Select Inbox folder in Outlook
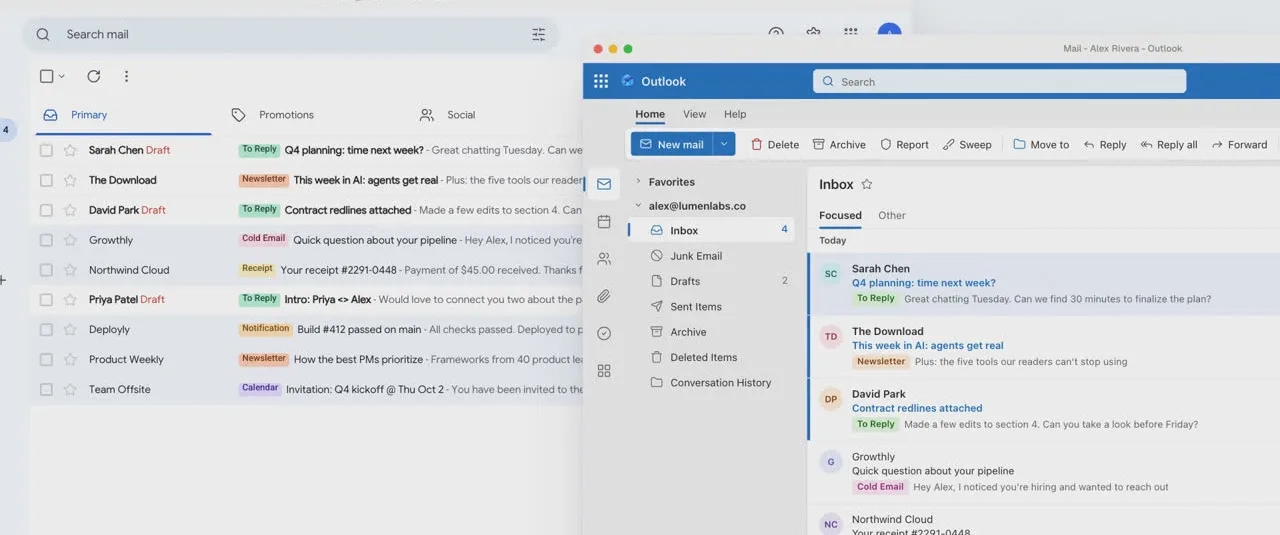 pyautogui.click(x=711, y=230)
